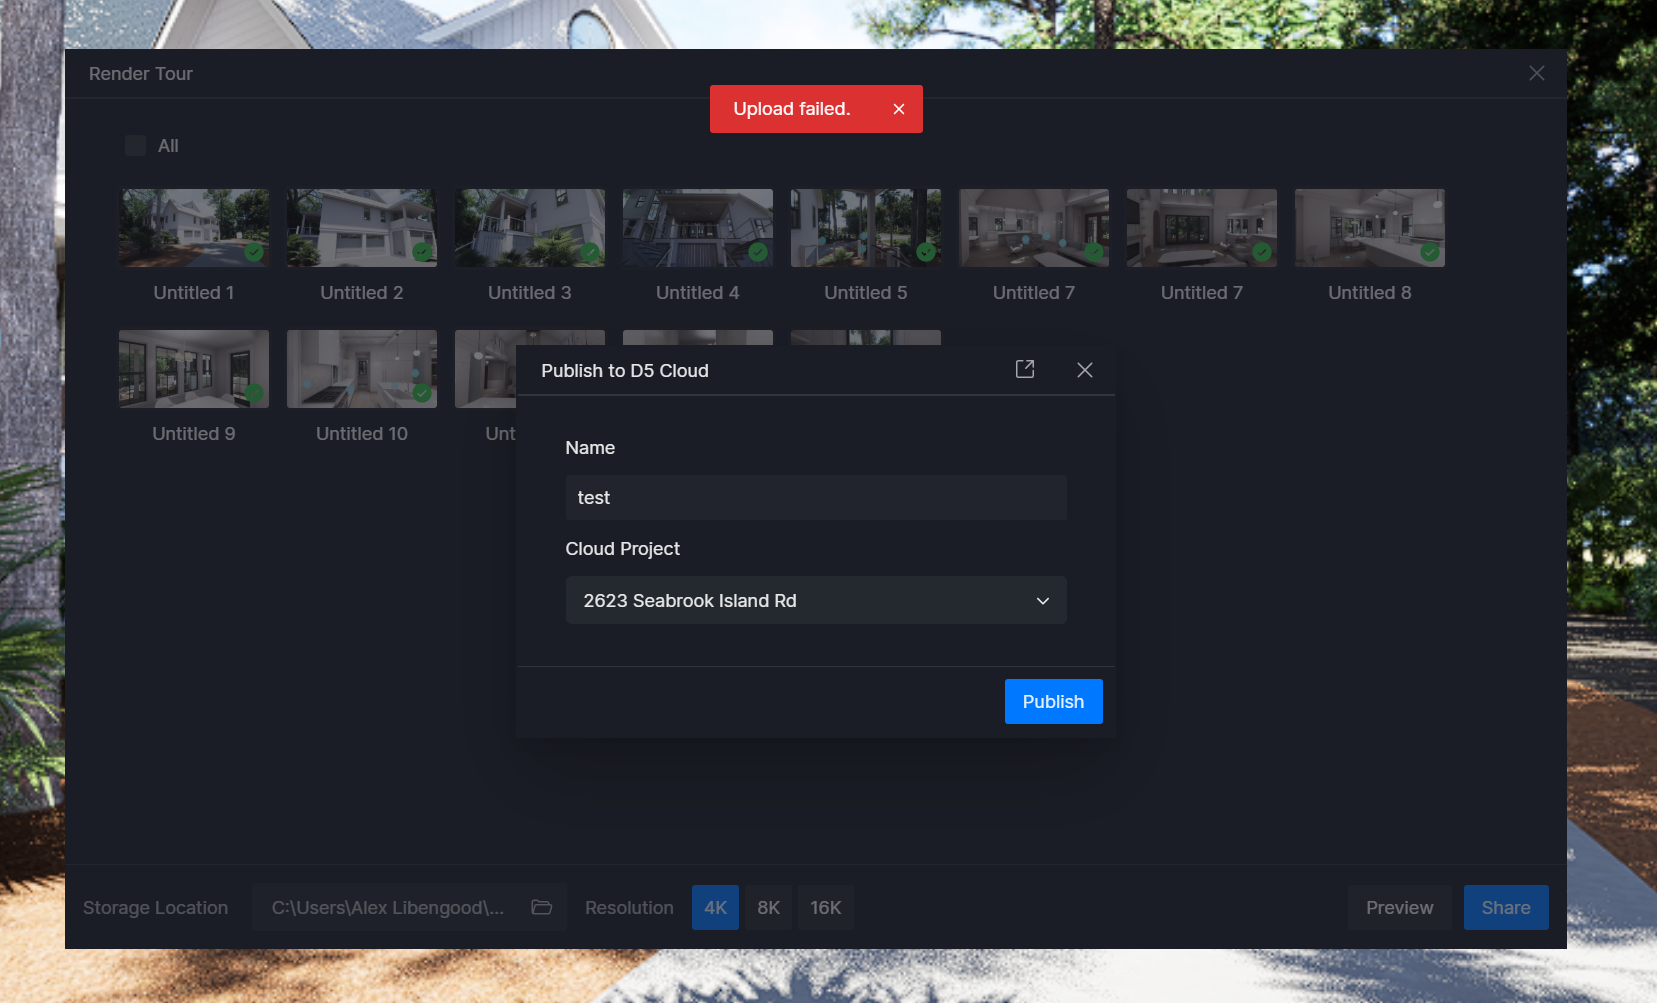Dismiss the Upload failed notification
The width and height of the screenshot is (1657, 1003).
click(898, 109)
